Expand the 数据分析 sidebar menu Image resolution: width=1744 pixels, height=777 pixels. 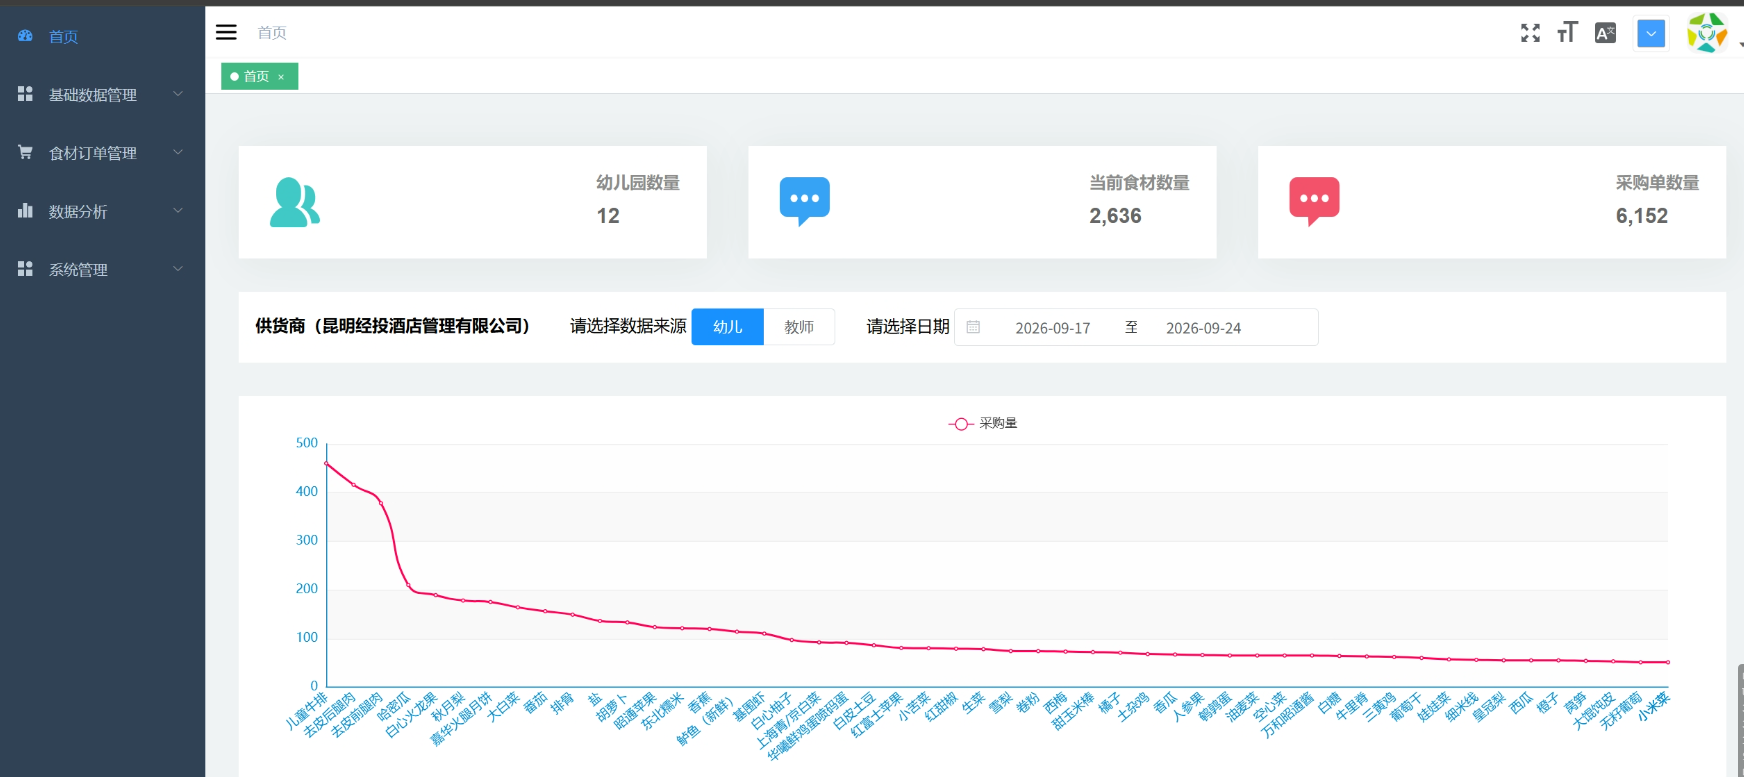(x=102, y=211)
